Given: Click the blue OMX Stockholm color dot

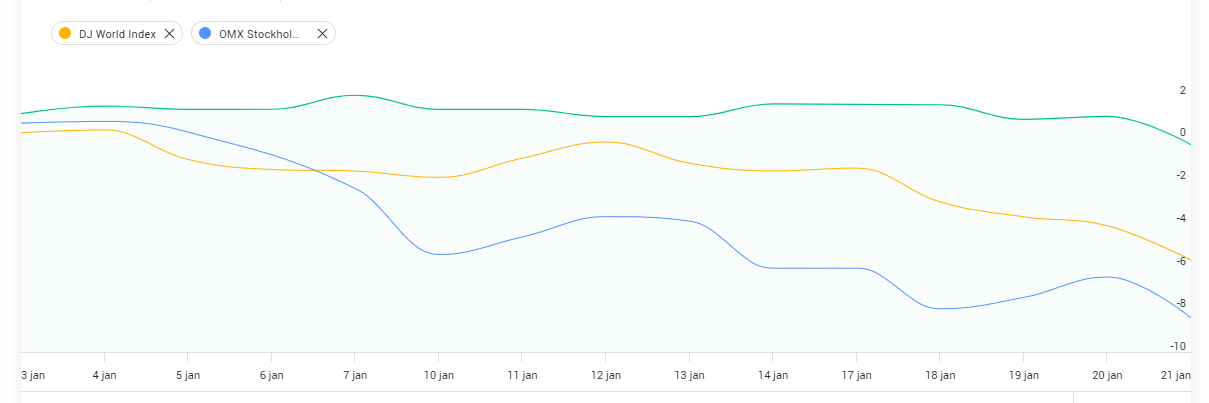Looking at the screenshot, I should (x=205, y=33).
